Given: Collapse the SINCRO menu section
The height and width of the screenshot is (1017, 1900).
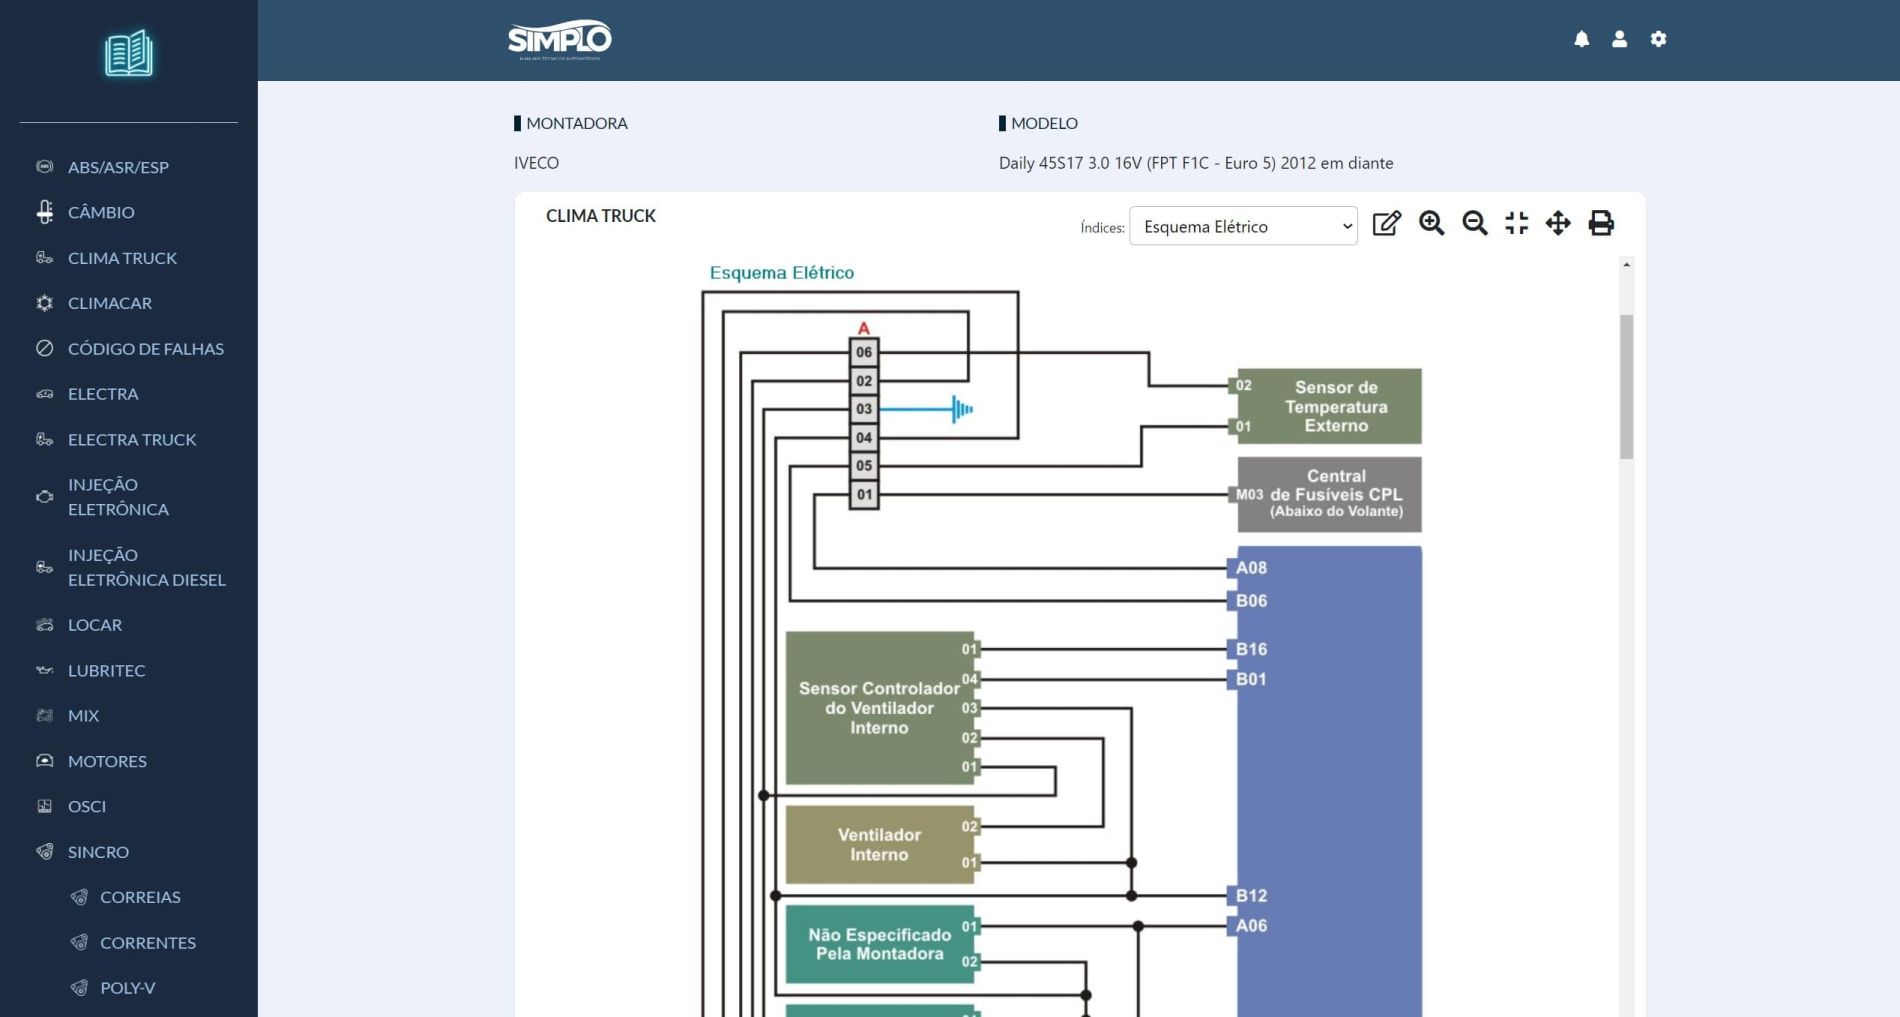Looking at the screenshot, I should 98,852.
